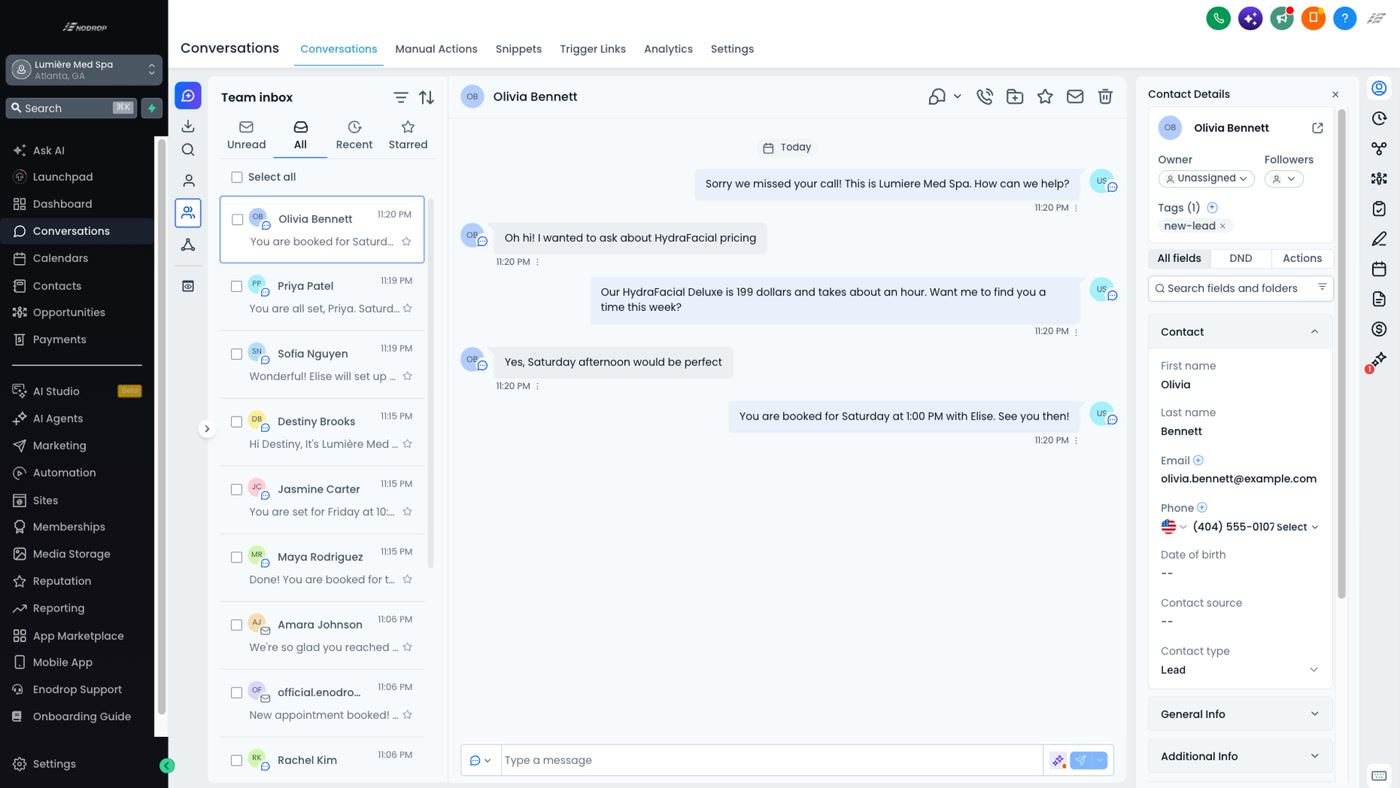Click the green megaphone announcements icon
The width and height of the screenshot is (1400, 788).
click(1282, 18)
